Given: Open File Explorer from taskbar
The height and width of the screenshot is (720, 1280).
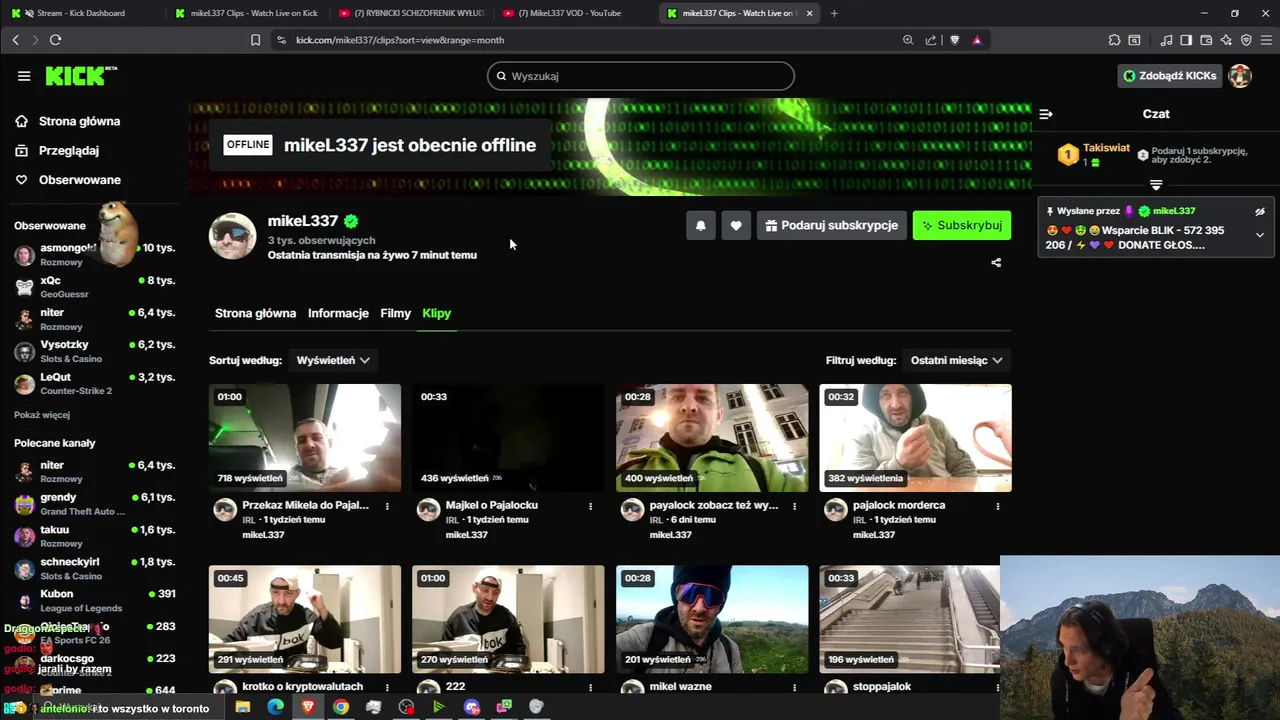Looking at the screenshot, I should coord(242,707).
